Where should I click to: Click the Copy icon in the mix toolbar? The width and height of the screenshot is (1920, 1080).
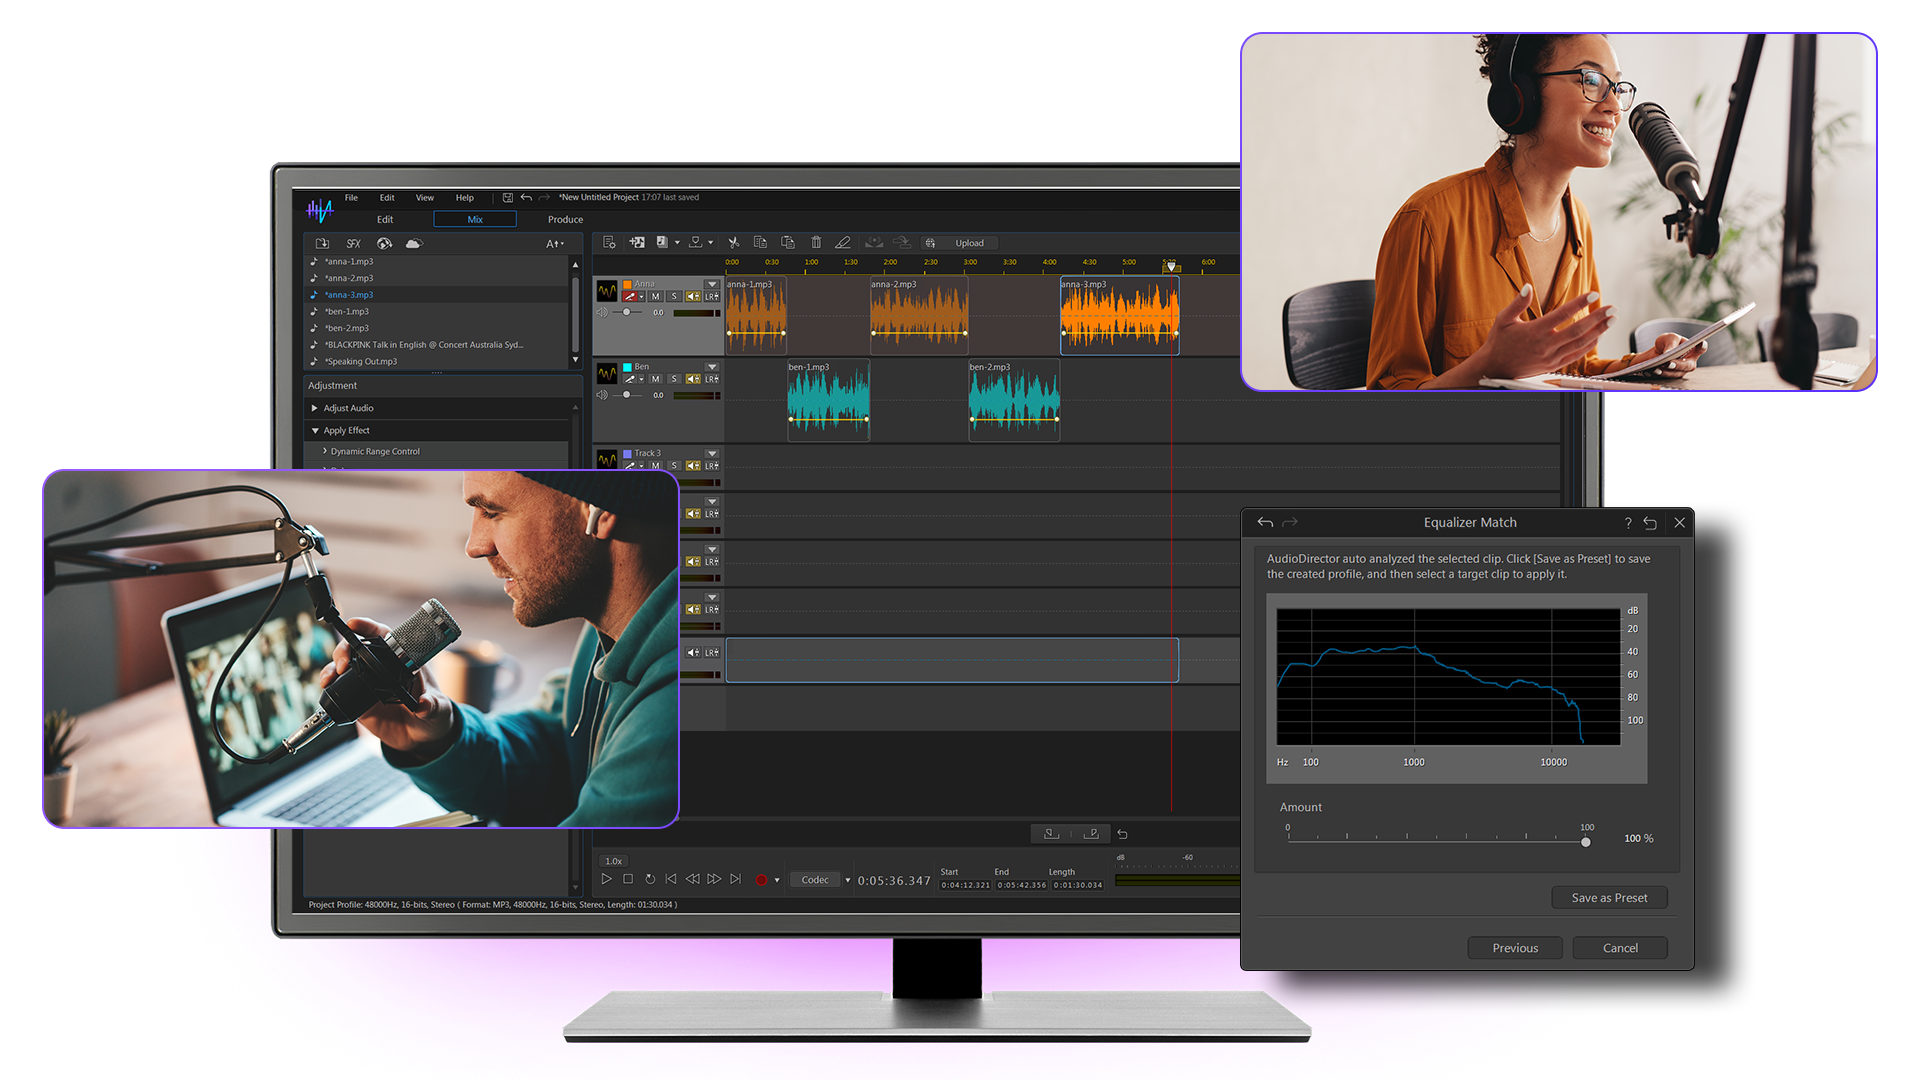pos(760,242)
